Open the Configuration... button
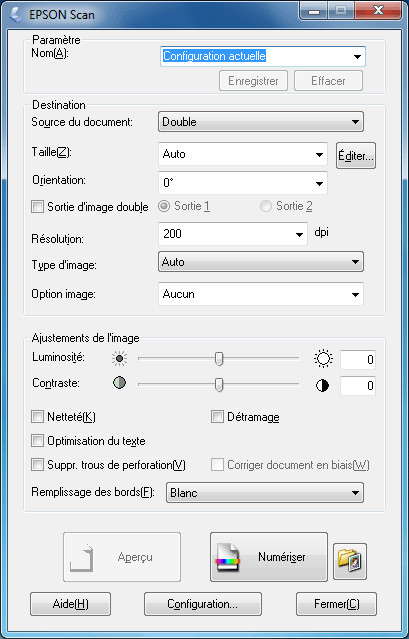409x639 pixels. pos(203,604)
